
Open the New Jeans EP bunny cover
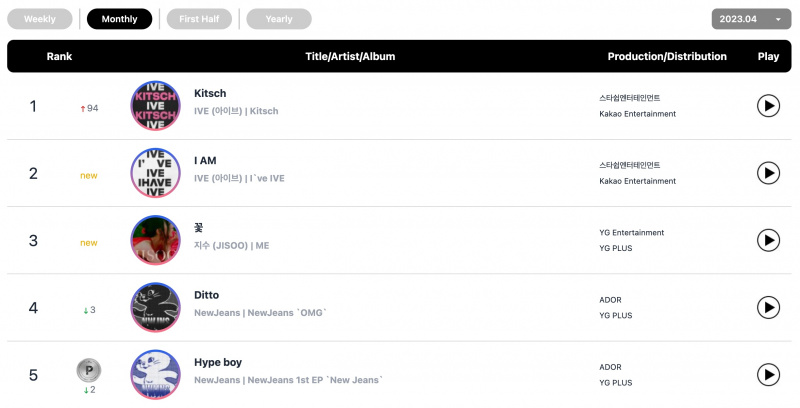[156, 375]
